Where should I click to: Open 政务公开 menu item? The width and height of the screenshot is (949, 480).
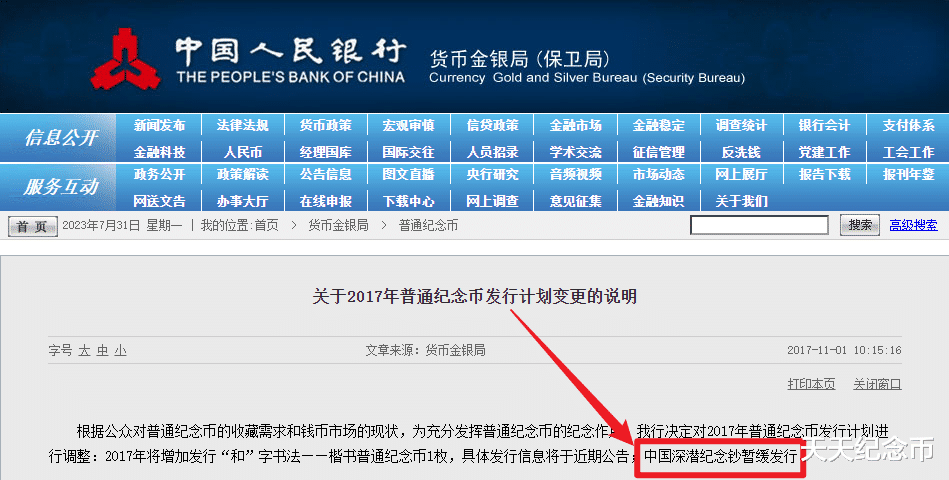point(159,174)
